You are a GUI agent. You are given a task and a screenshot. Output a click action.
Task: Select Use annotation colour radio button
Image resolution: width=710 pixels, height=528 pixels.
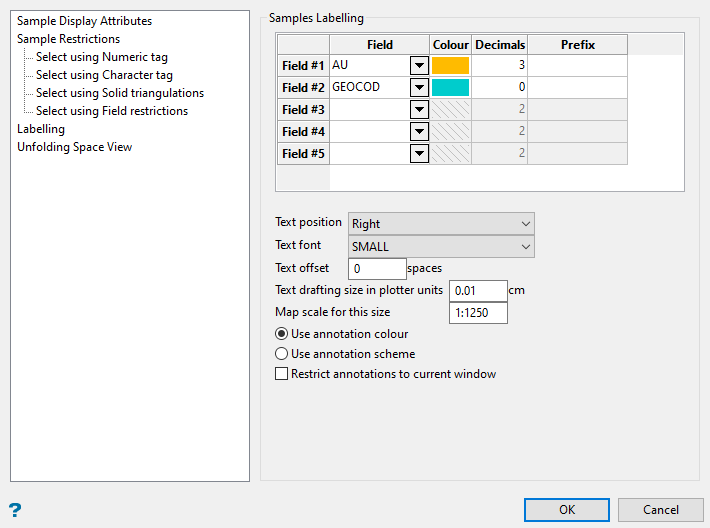click(x=281, y=334)
